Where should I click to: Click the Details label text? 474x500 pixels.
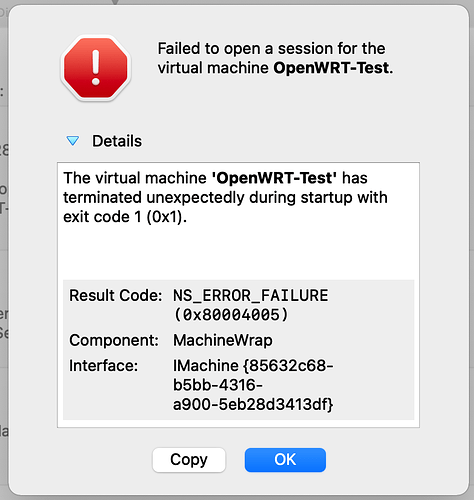(117, 141)
